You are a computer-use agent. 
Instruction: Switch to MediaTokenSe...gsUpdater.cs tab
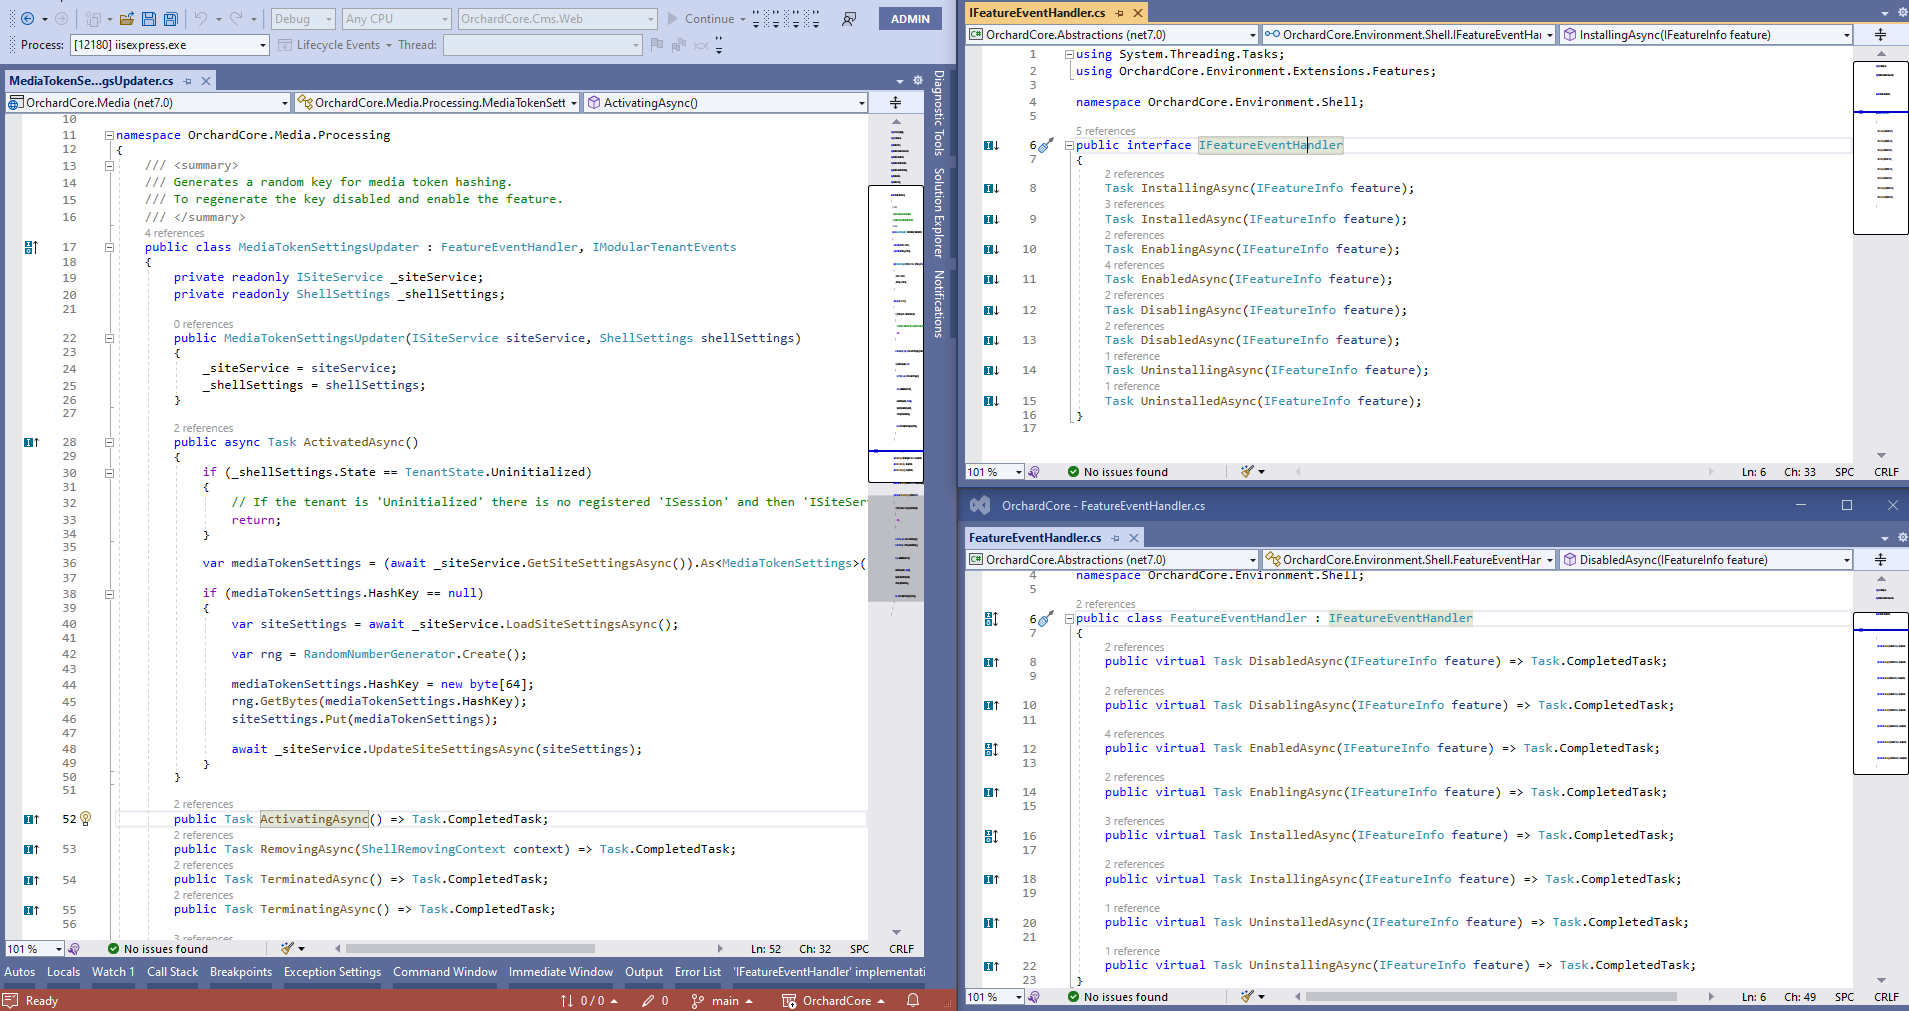[x=91, y=81]
